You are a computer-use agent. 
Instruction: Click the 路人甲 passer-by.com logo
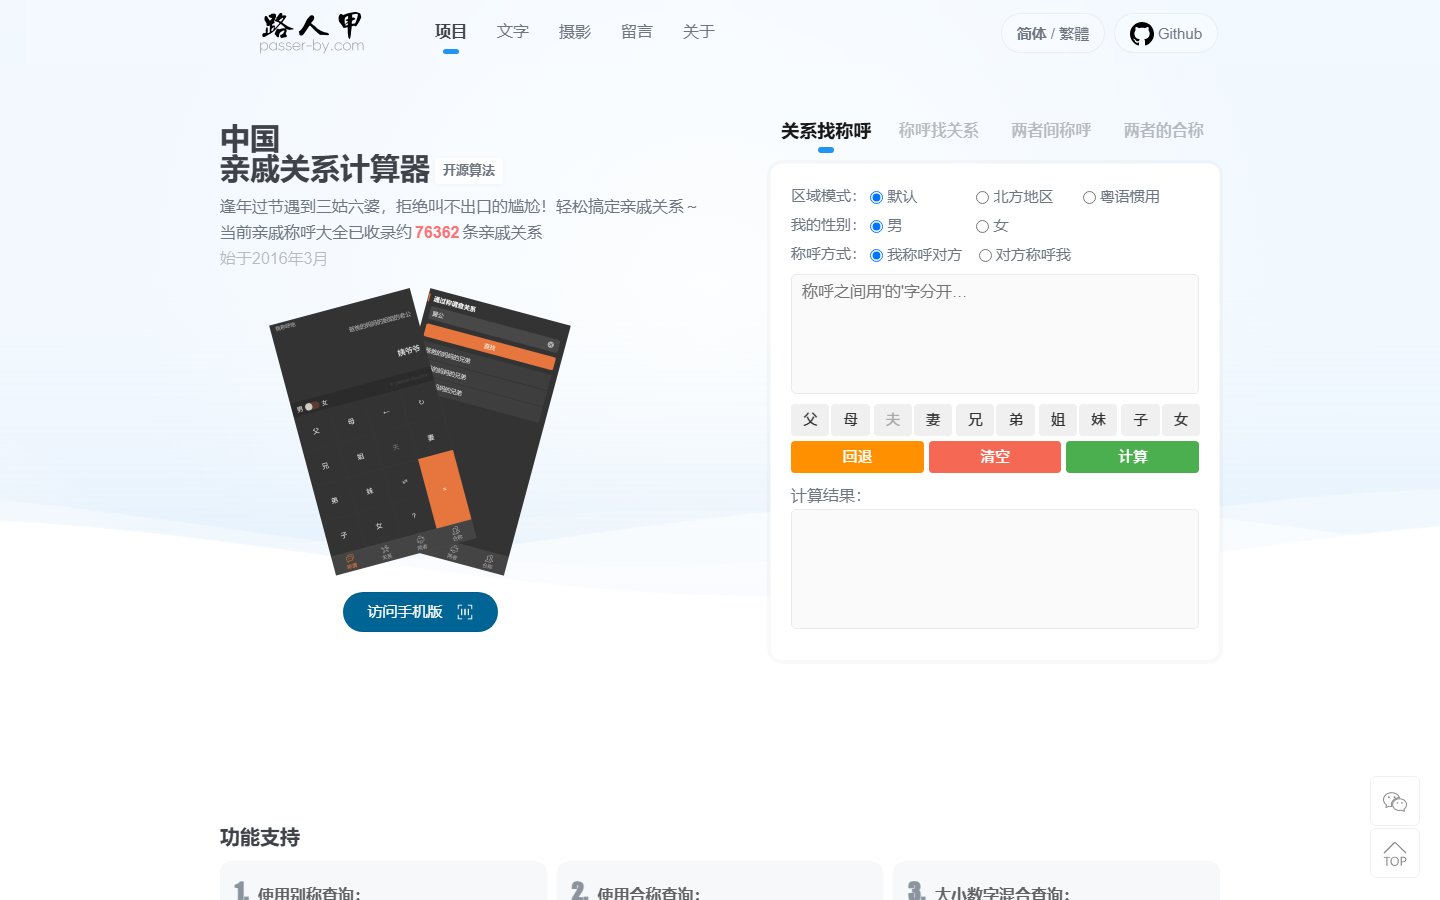(x=311, y=32)
